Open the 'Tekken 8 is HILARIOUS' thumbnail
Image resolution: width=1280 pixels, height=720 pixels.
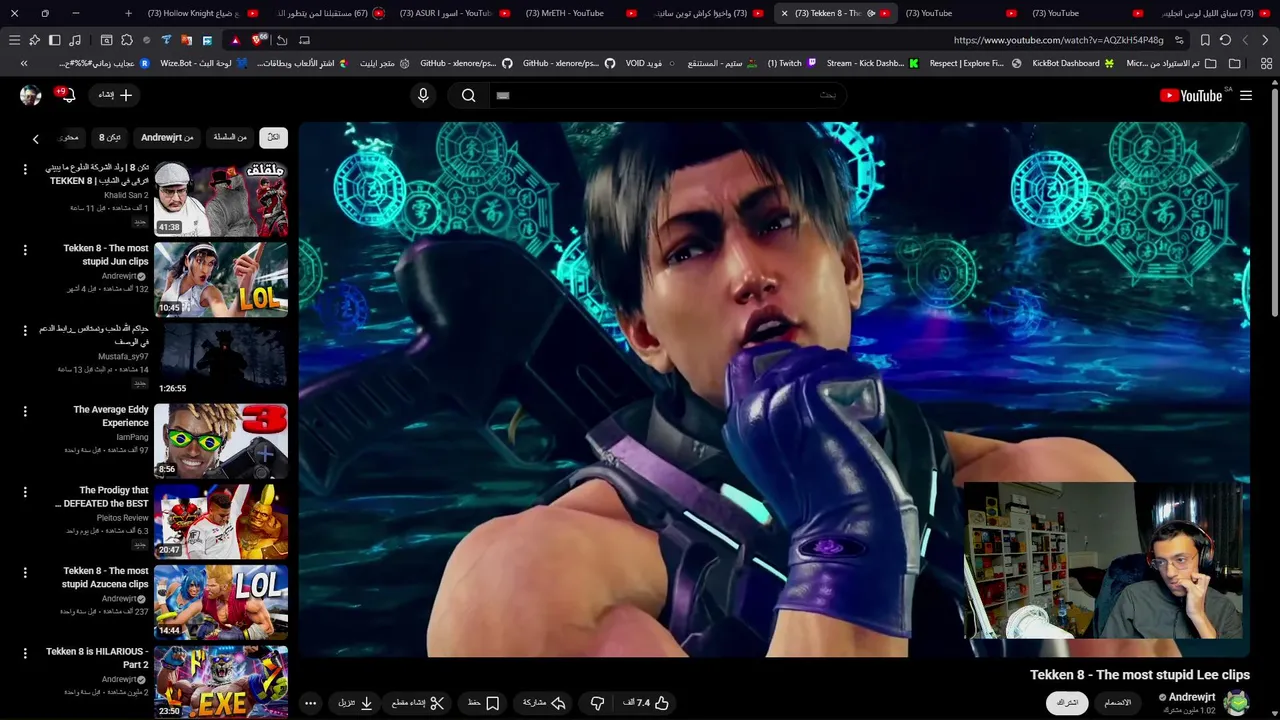click(221, 682)
